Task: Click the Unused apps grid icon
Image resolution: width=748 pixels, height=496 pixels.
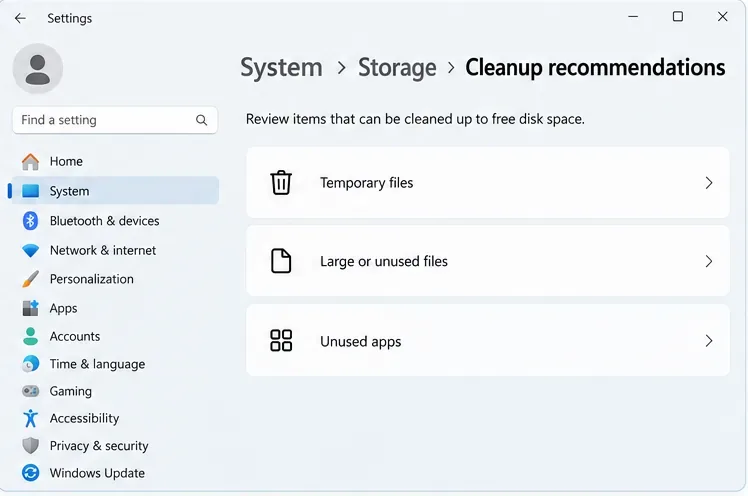Action: pos(281,341)
